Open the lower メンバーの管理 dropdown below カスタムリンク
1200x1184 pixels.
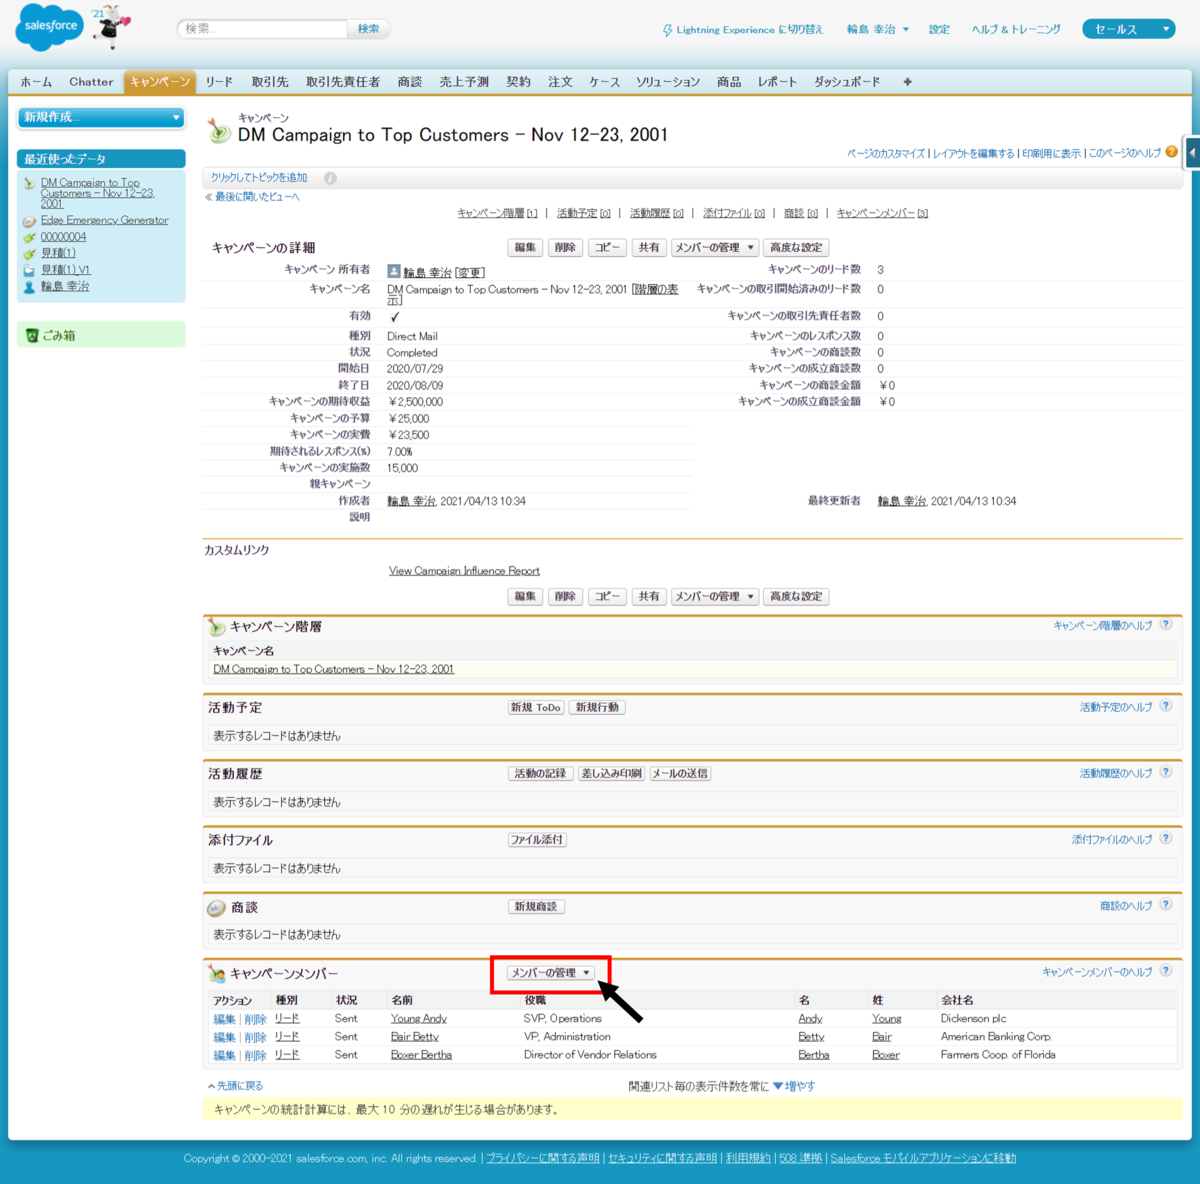pyautogui.click(x=714, y=596)
